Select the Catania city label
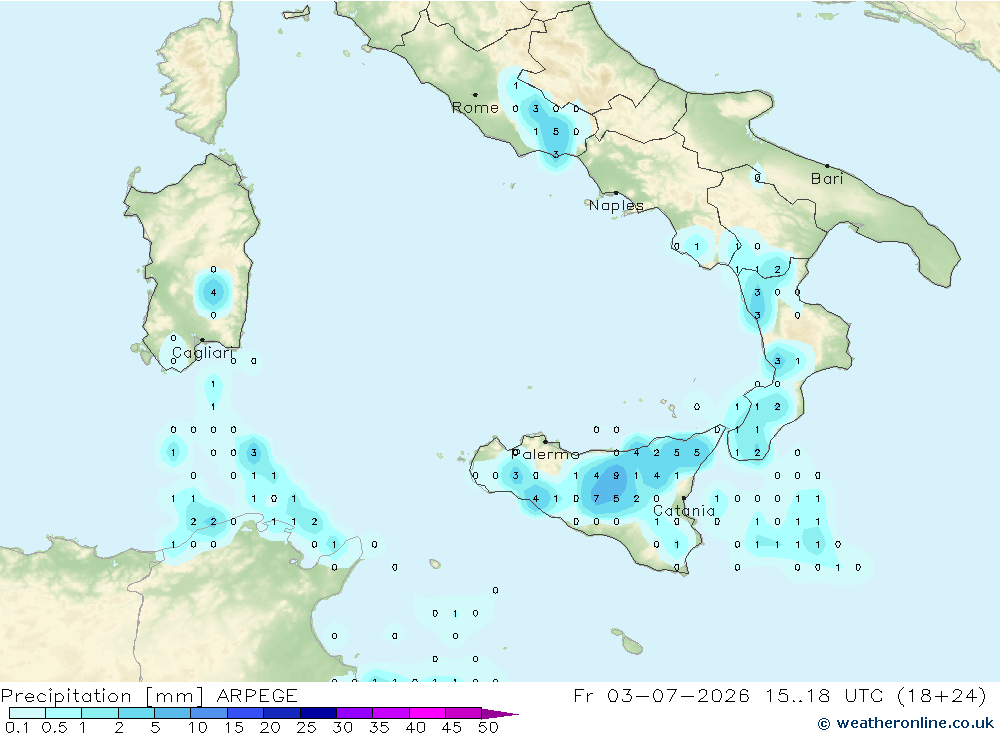The image size is (1000, 733). coord(684,511)
